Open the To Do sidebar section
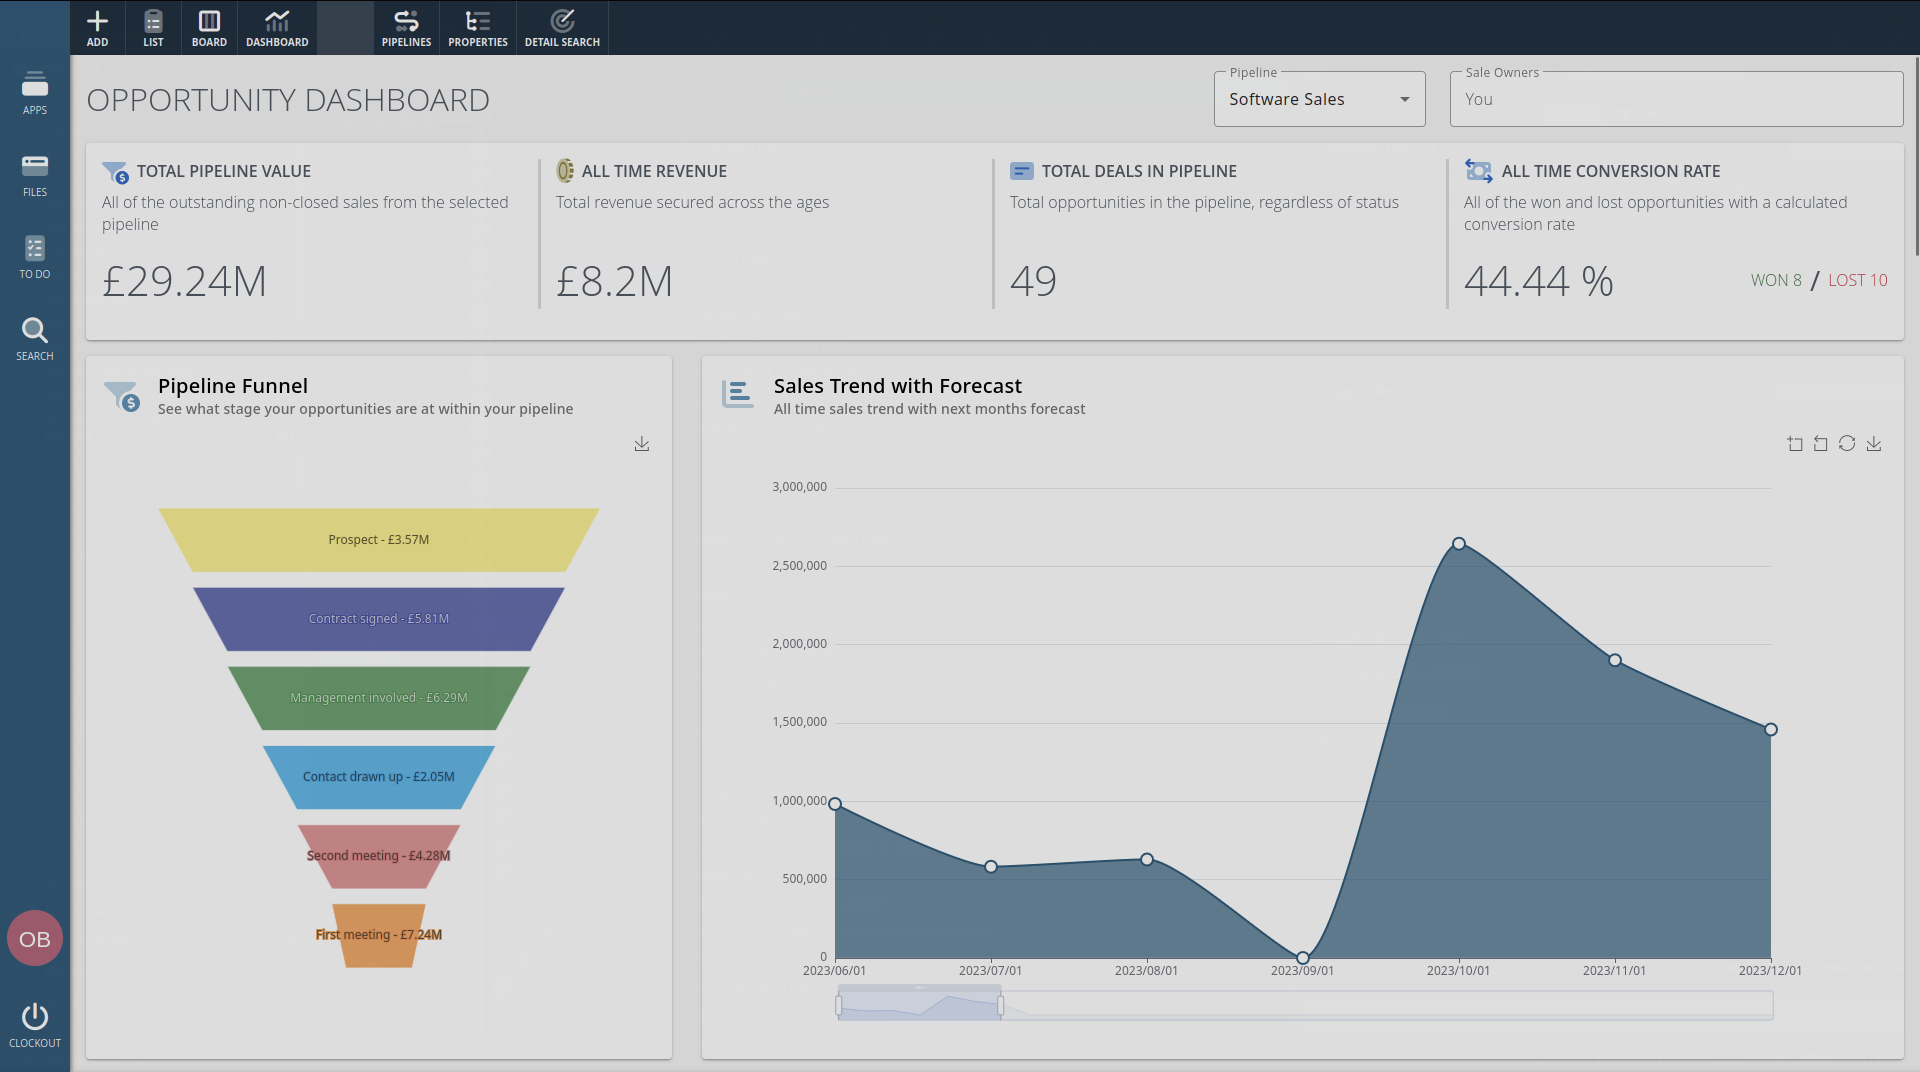 (x=35, y=257)
